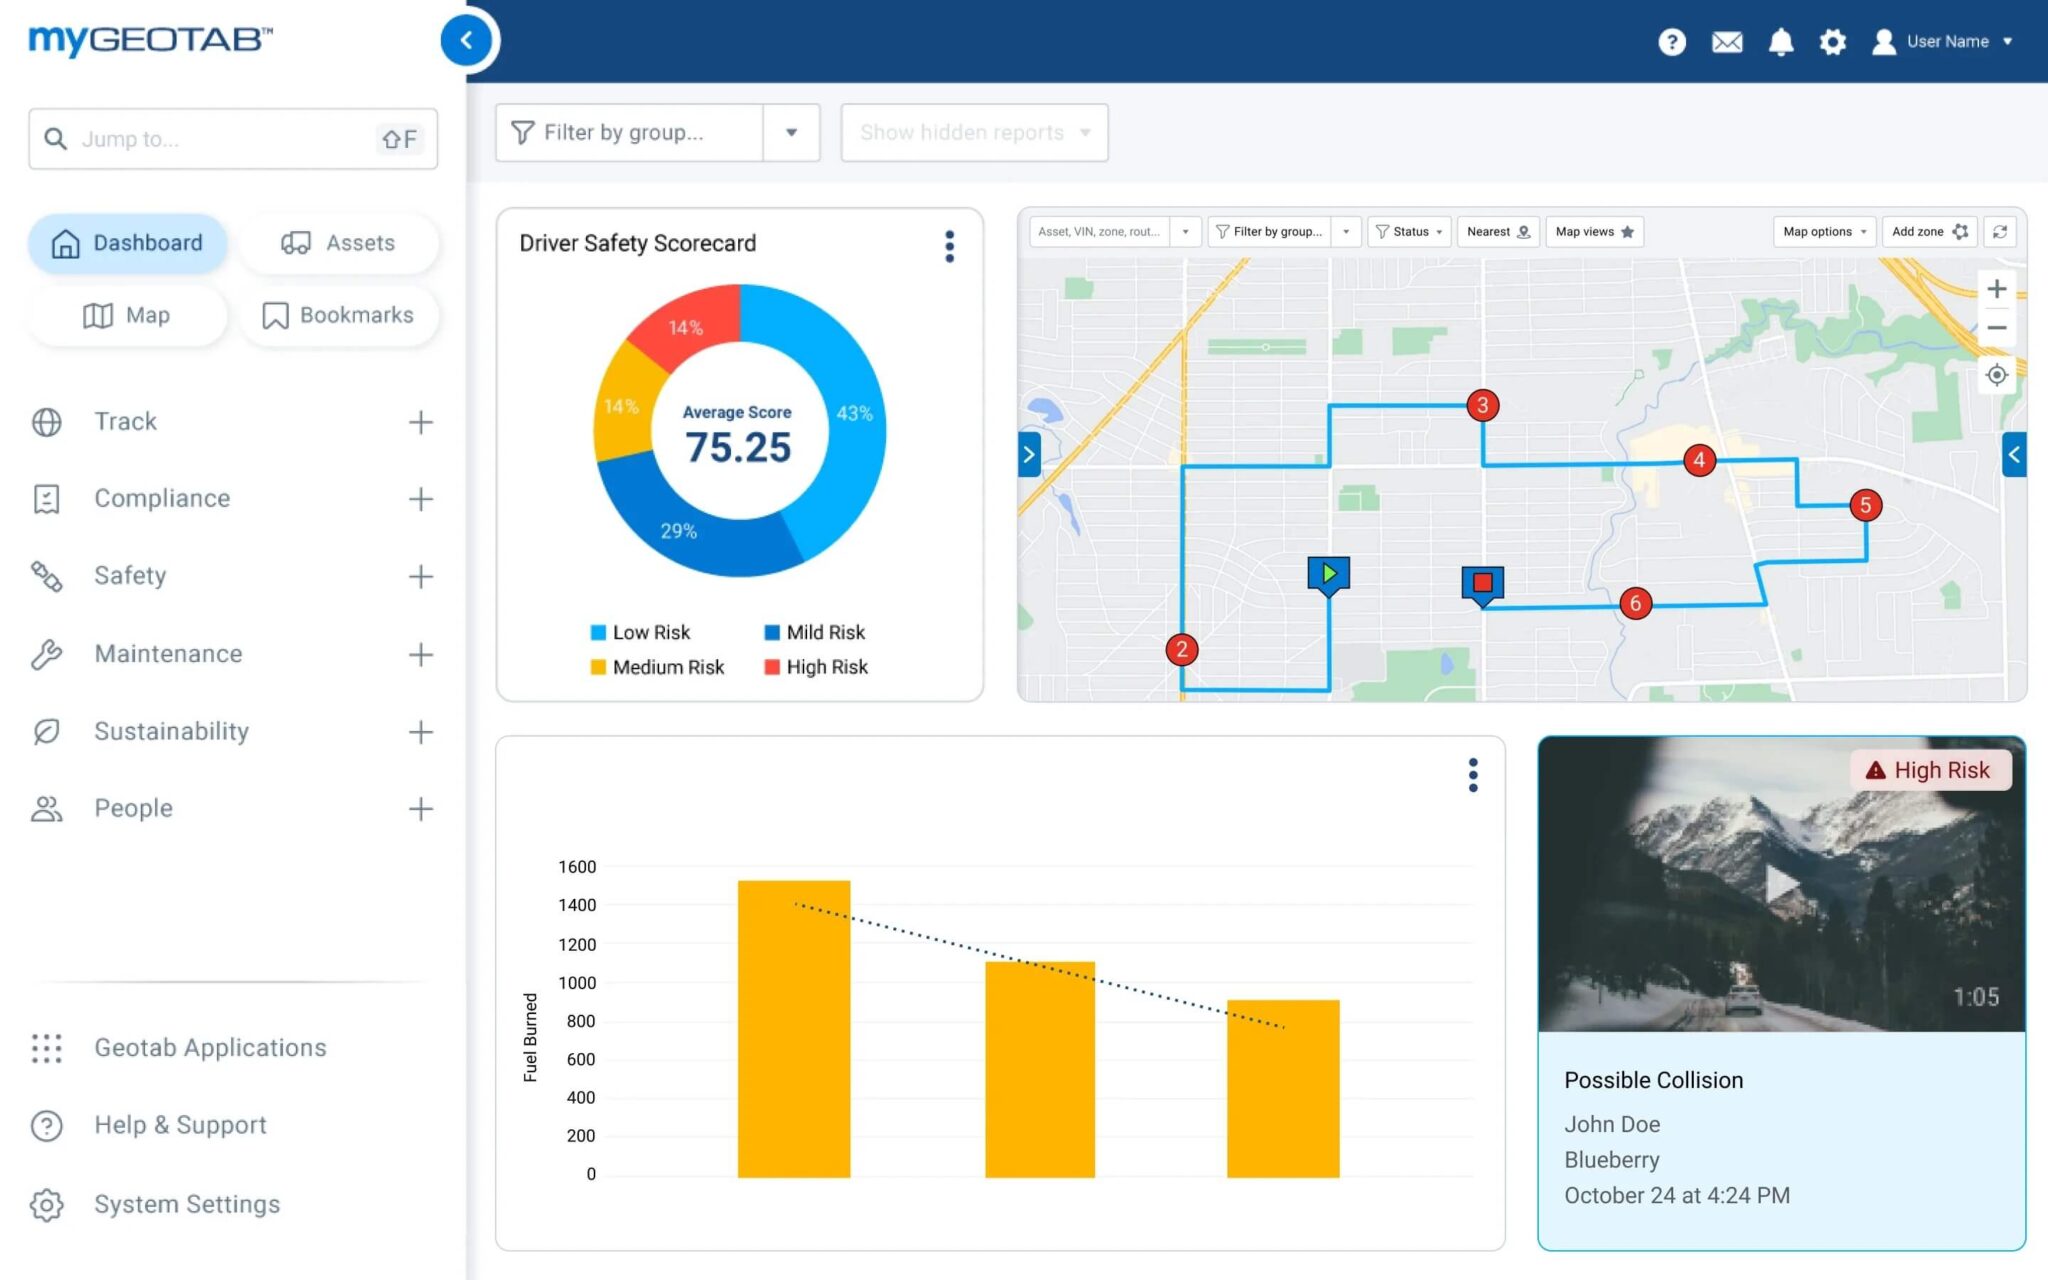Viewport: 2048px width, 1280px height.
Task: Toggle the right map side panel open
Action: [x=2013, y=456]
